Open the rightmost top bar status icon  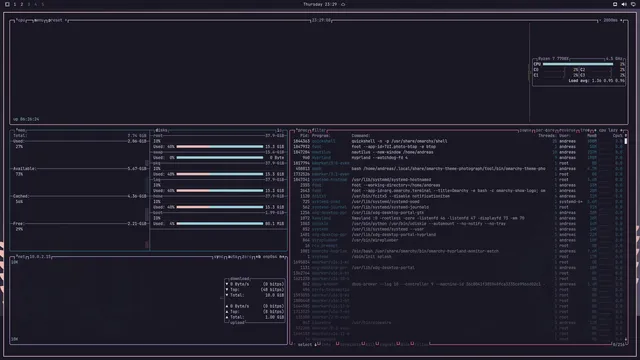pyautogui.click(x=633, y=4)
